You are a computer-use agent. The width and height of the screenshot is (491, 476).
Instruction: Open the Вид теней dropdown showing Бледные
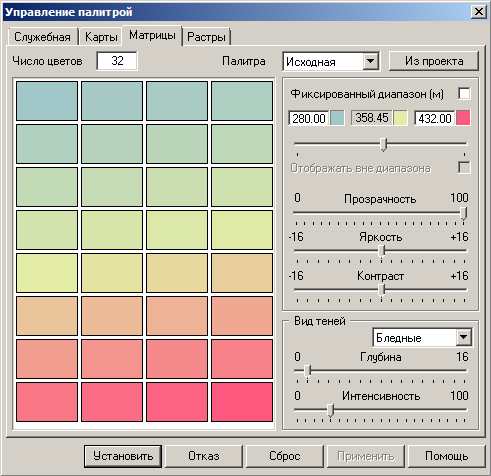tap(422, 338)
